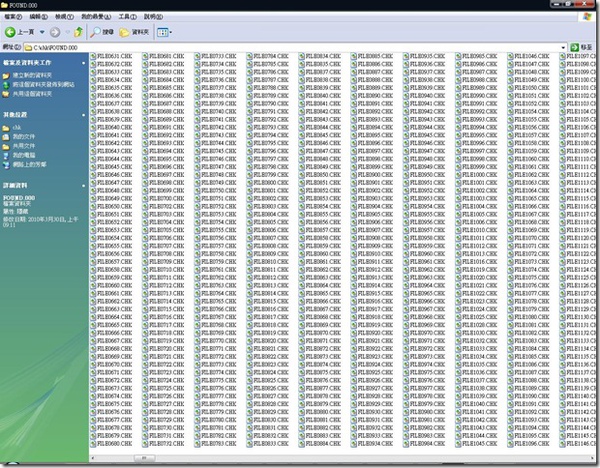Click the FILE0733.CHK file icon
This screenshot has height=468, width=600.
197,56
